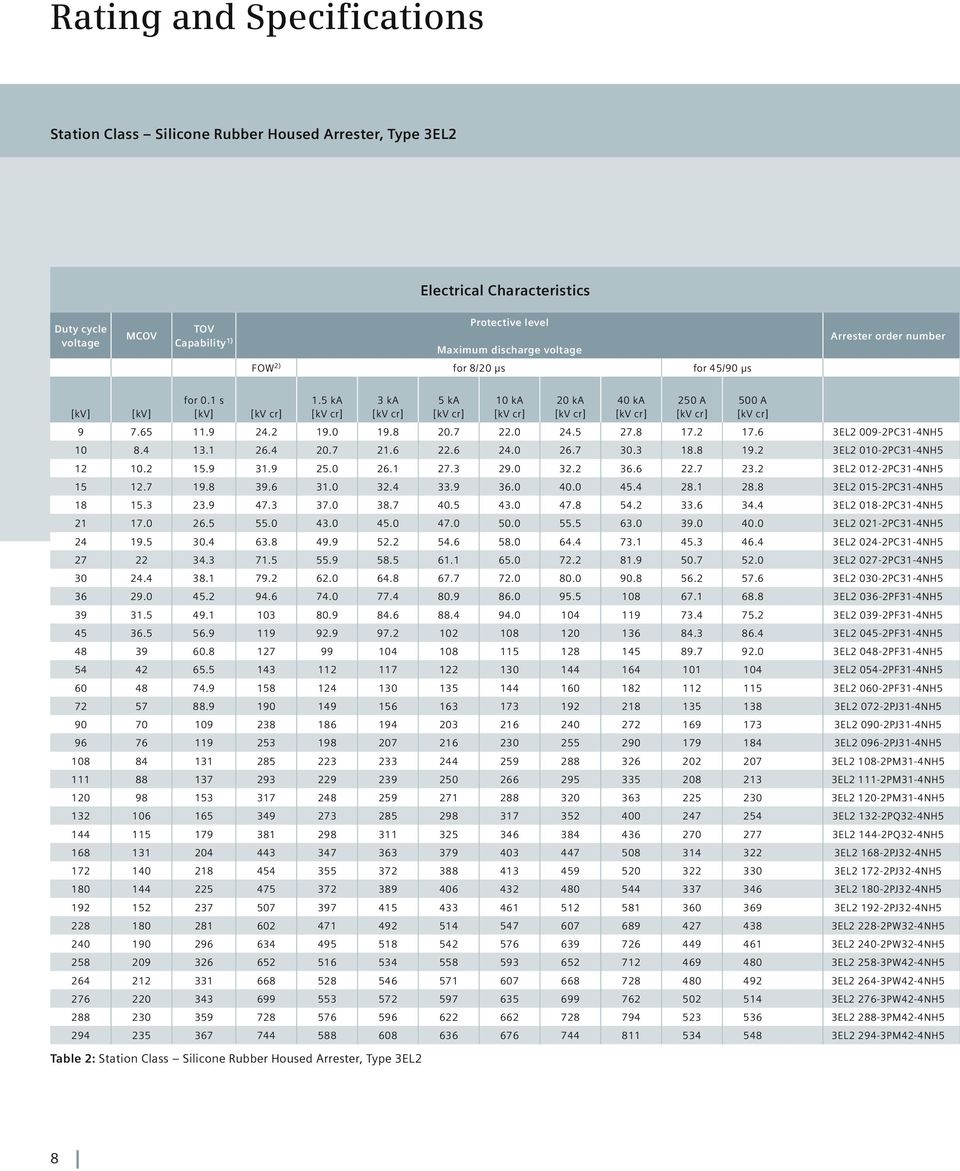This screenshot has width=960, height=1171.
Task: Click order number '3EL2 015-2PC31-4NH5'
Action: (x=888, y=487)
